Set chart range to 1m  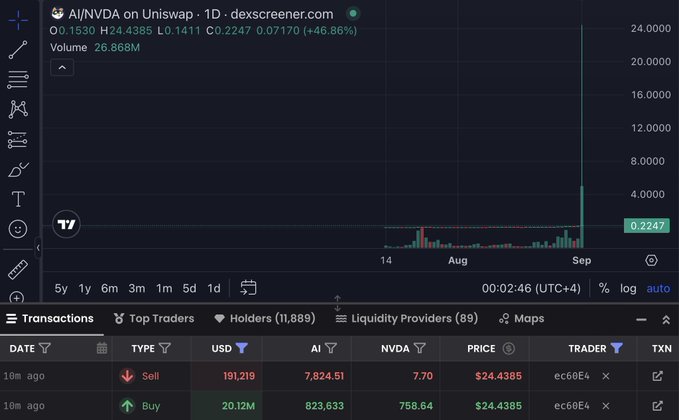pos(164,288)
